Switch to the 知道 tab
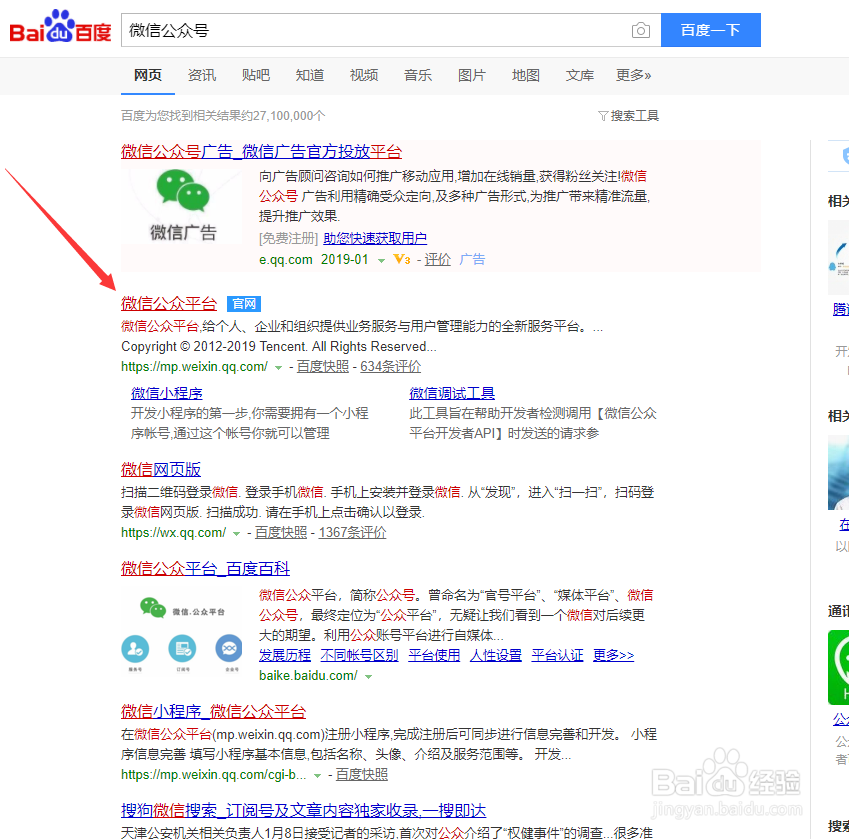 [310, 75]
